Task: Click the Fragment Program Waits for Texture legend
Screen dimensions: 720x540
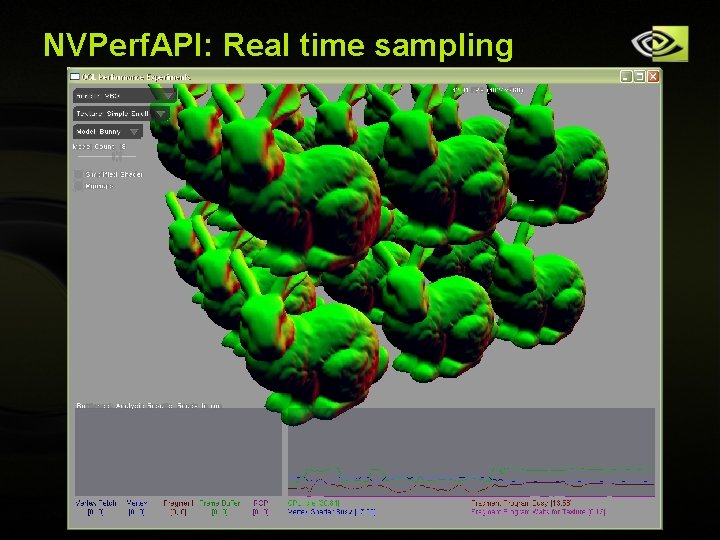Action: pyautogui.click(x=538, y=511)
